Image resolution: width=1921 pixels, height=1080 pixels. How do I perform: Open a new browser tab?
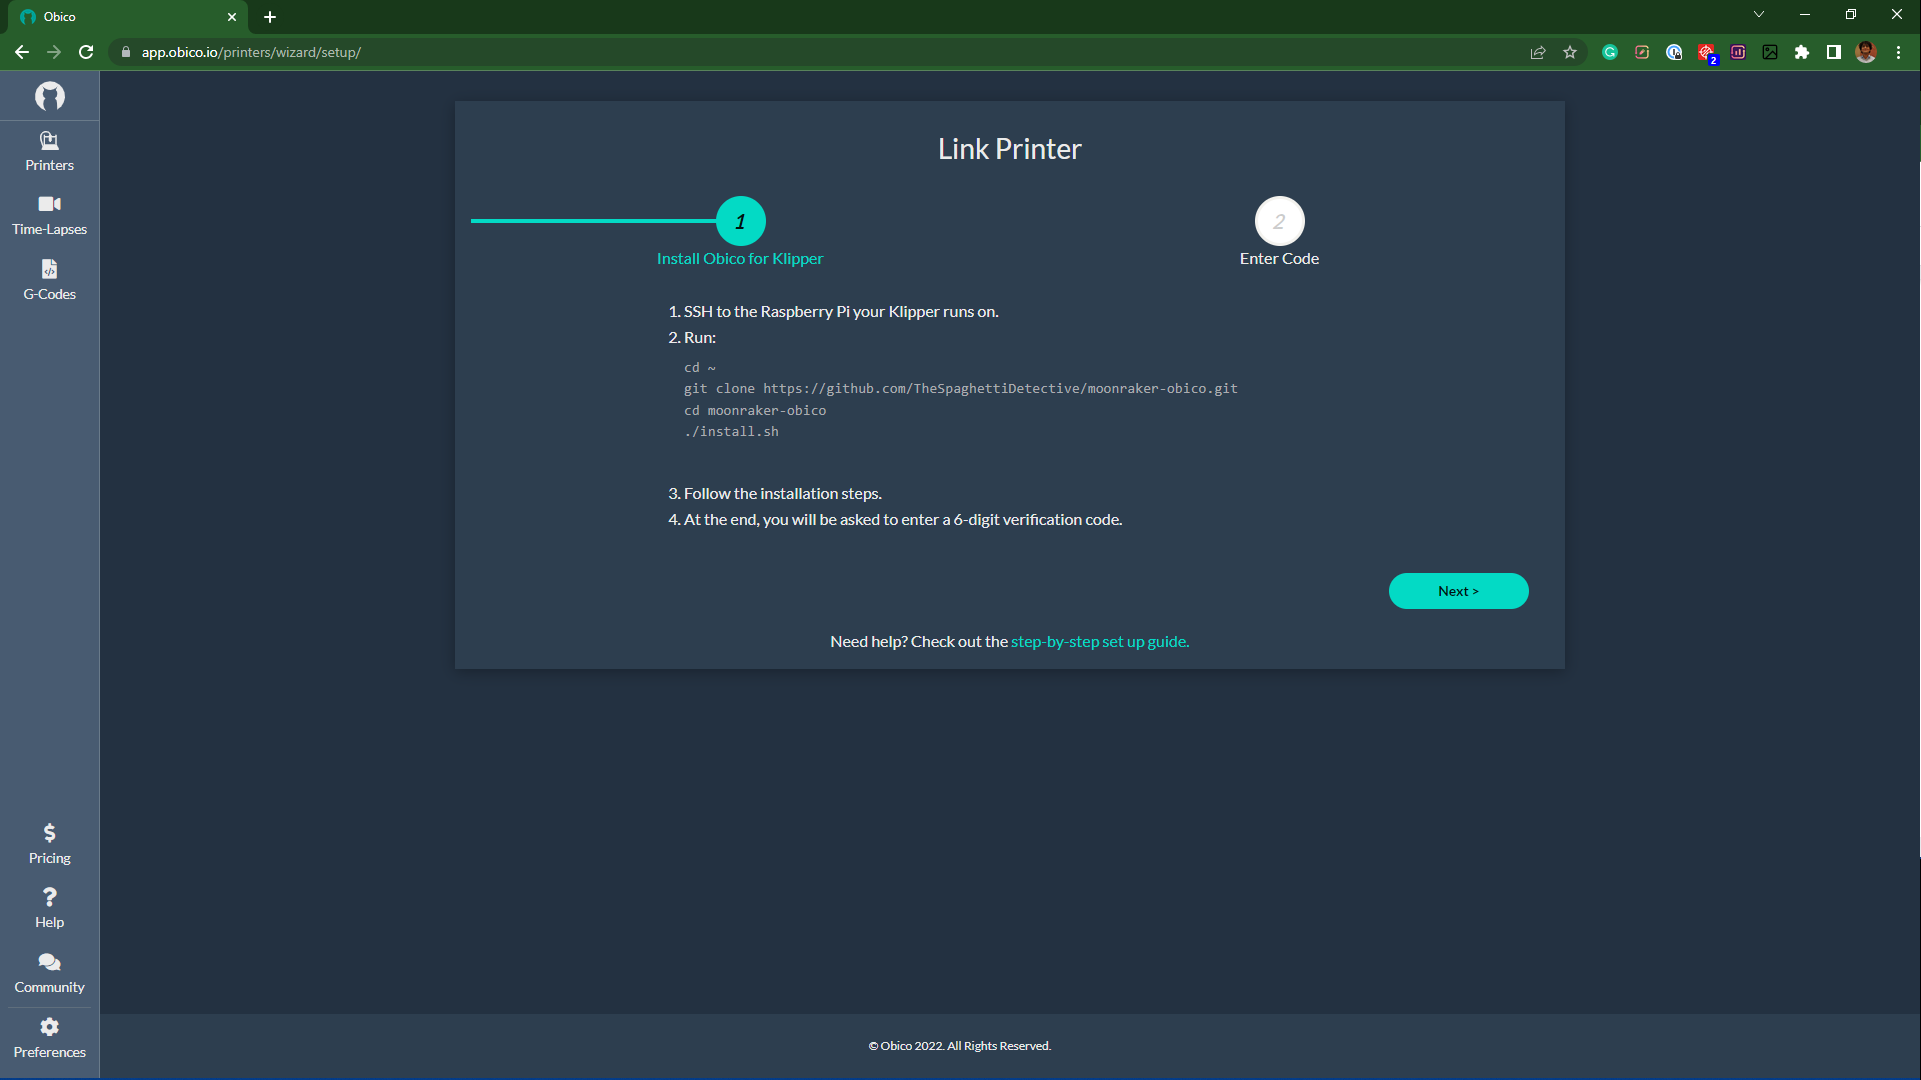point(270,17)
